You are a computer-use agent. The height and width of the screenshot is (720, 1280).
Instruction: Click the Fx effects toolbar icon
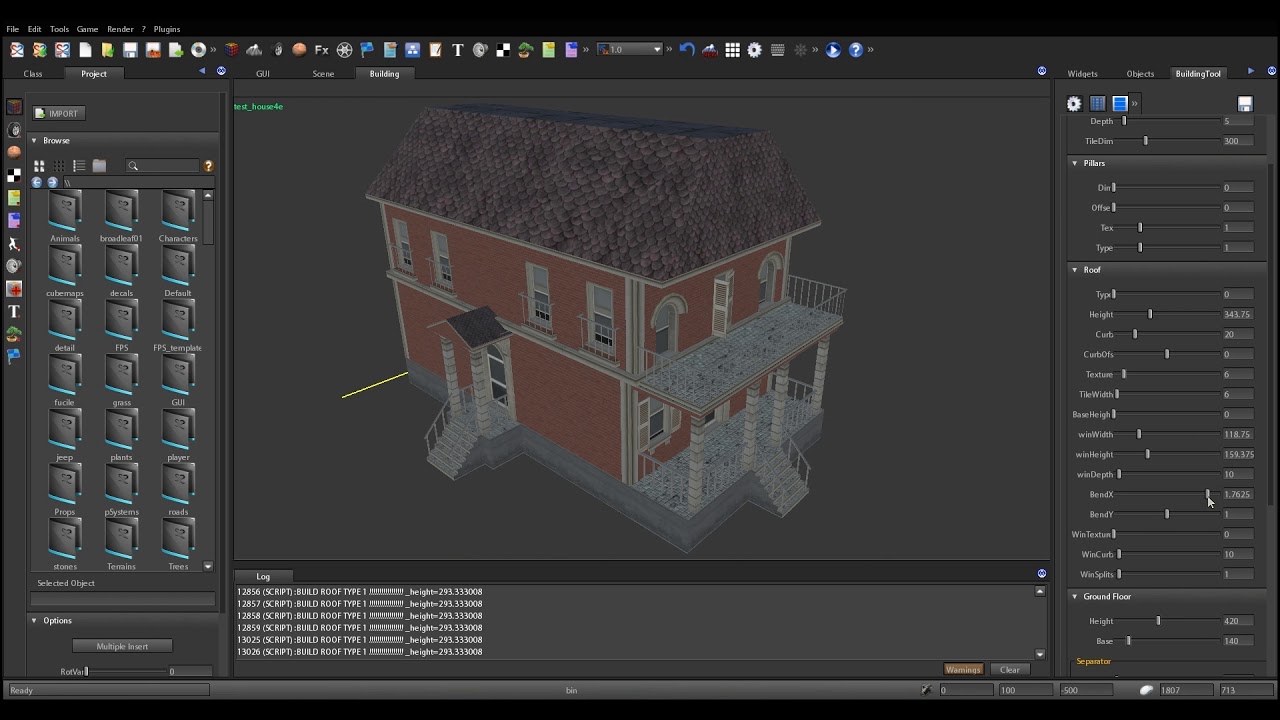pos(322,50)
